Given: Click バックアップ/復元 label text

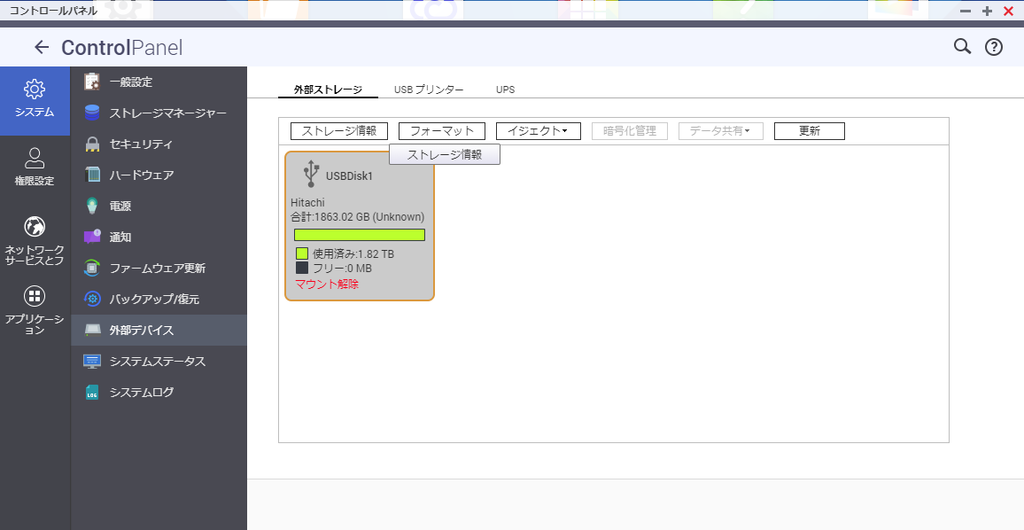Looking at the screenshot, I should (x=154, y=299).
